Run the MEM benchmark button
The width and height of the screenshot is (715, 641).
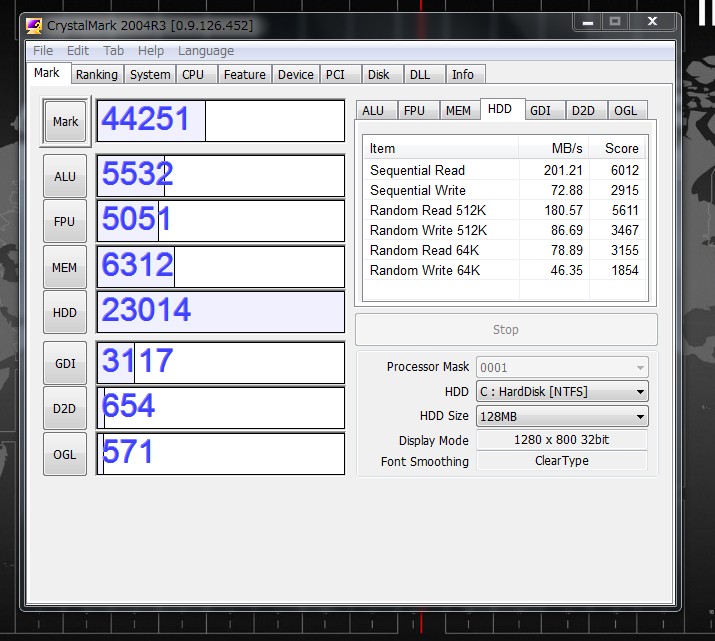65,268
